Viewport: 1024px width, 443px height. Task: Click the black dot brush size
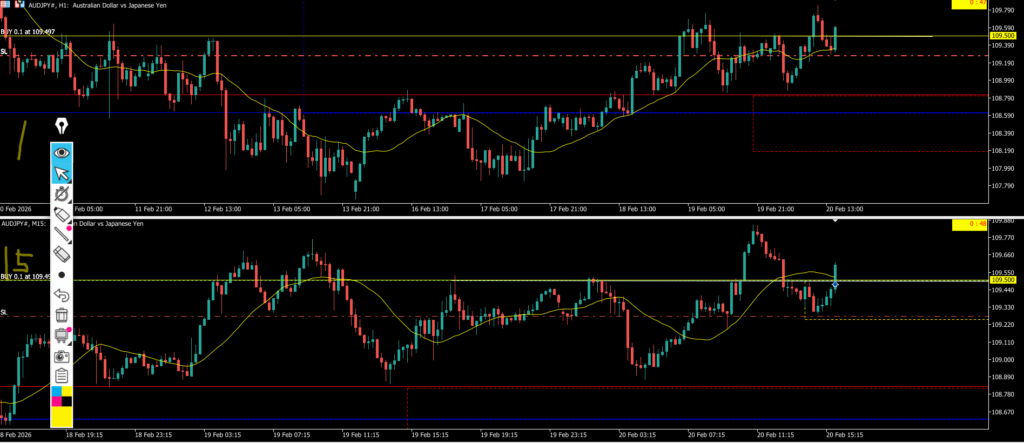coord(62,274)
